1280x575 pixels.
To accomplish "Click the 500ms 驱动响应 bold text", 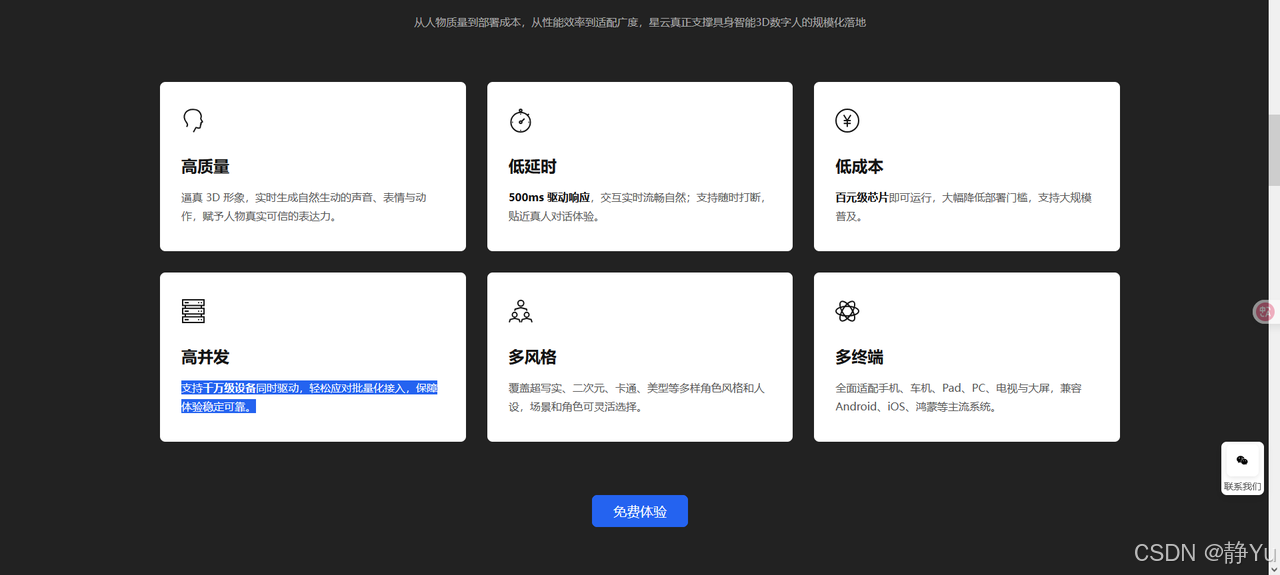I will click(x=549, y=198).
